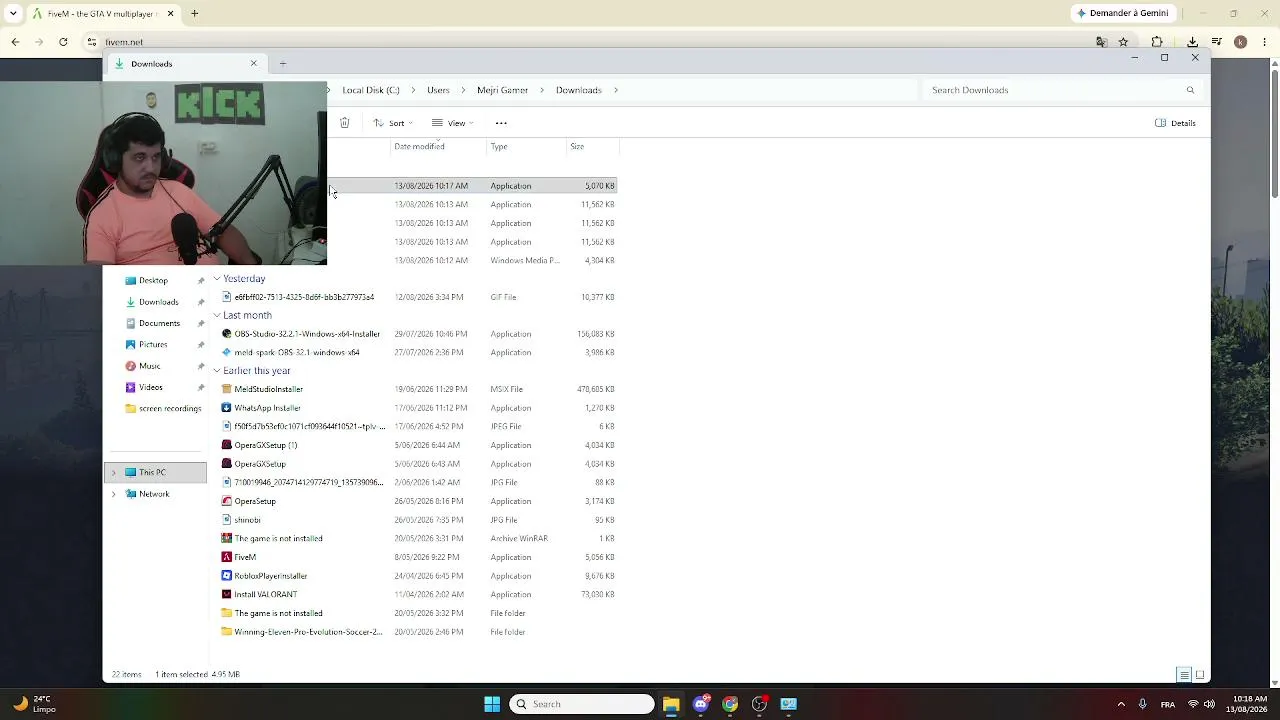Open Pictures in the navigation pane
Viewport: 1280px width, 720px height.
tap(153, 345)
